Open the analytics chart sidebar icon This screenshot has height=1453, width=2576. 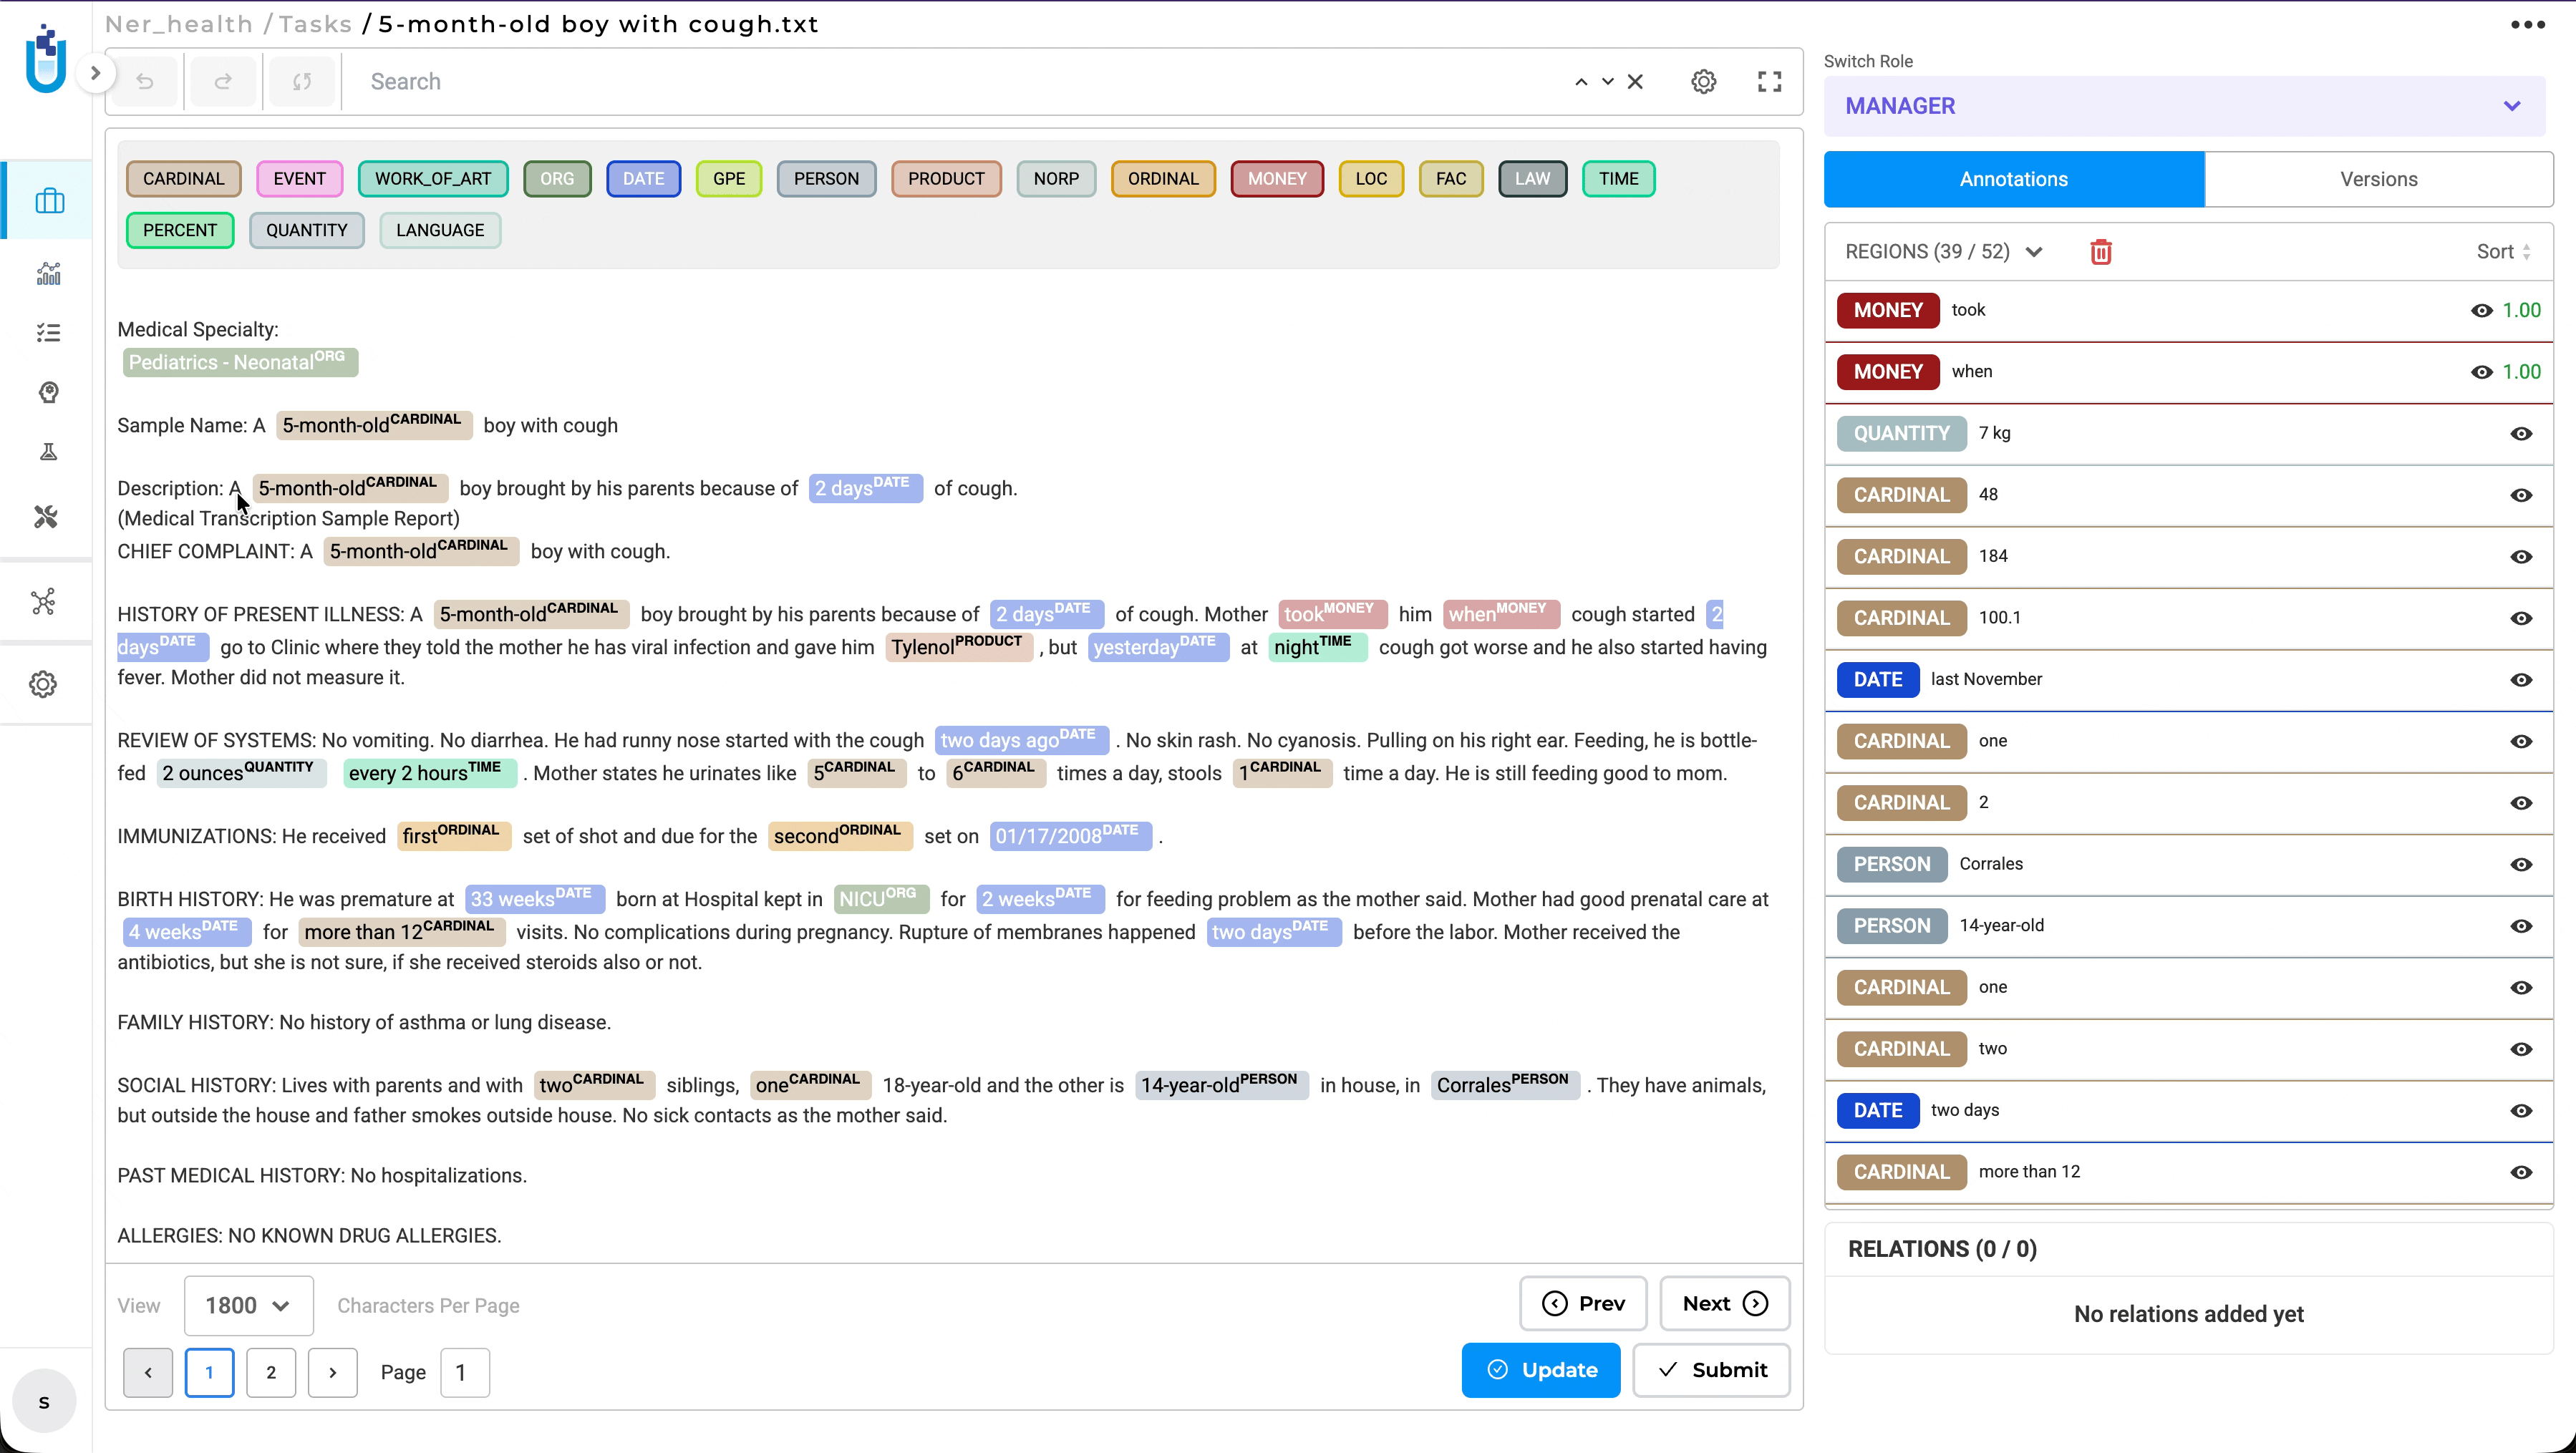point(48,273)
